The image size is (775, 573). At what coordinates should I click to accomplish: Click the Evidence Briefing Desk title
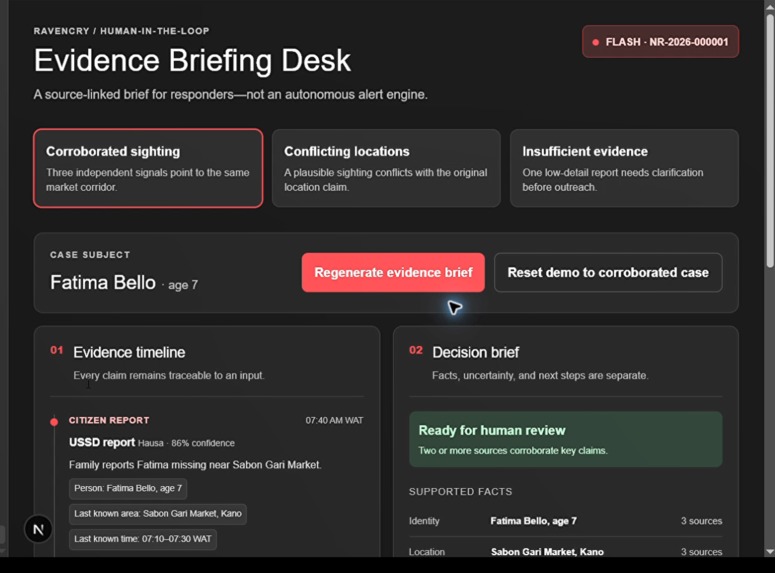(192, 61)
